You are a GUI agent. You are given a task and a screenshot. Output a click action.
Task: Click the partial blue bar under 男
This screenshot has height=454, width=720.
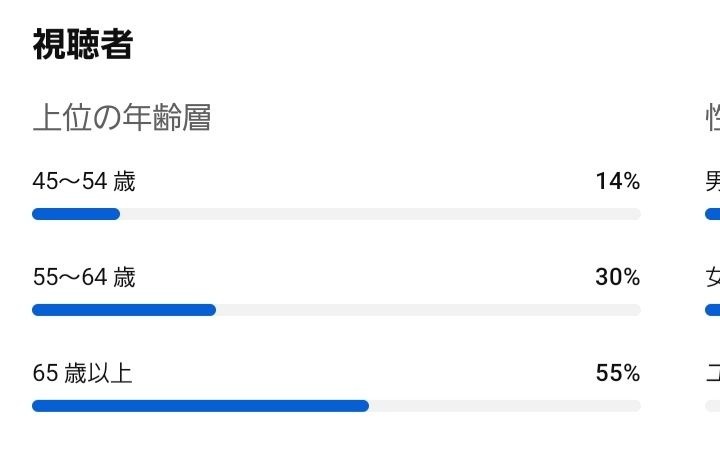point(712,214)
